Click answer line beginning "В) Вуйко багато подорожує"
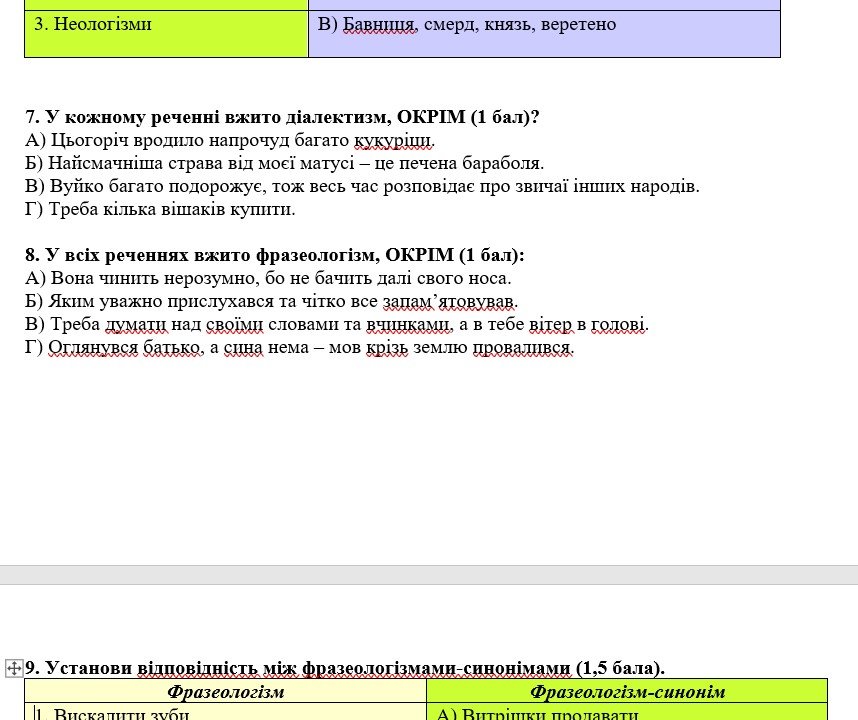 [x=362, y=186]
